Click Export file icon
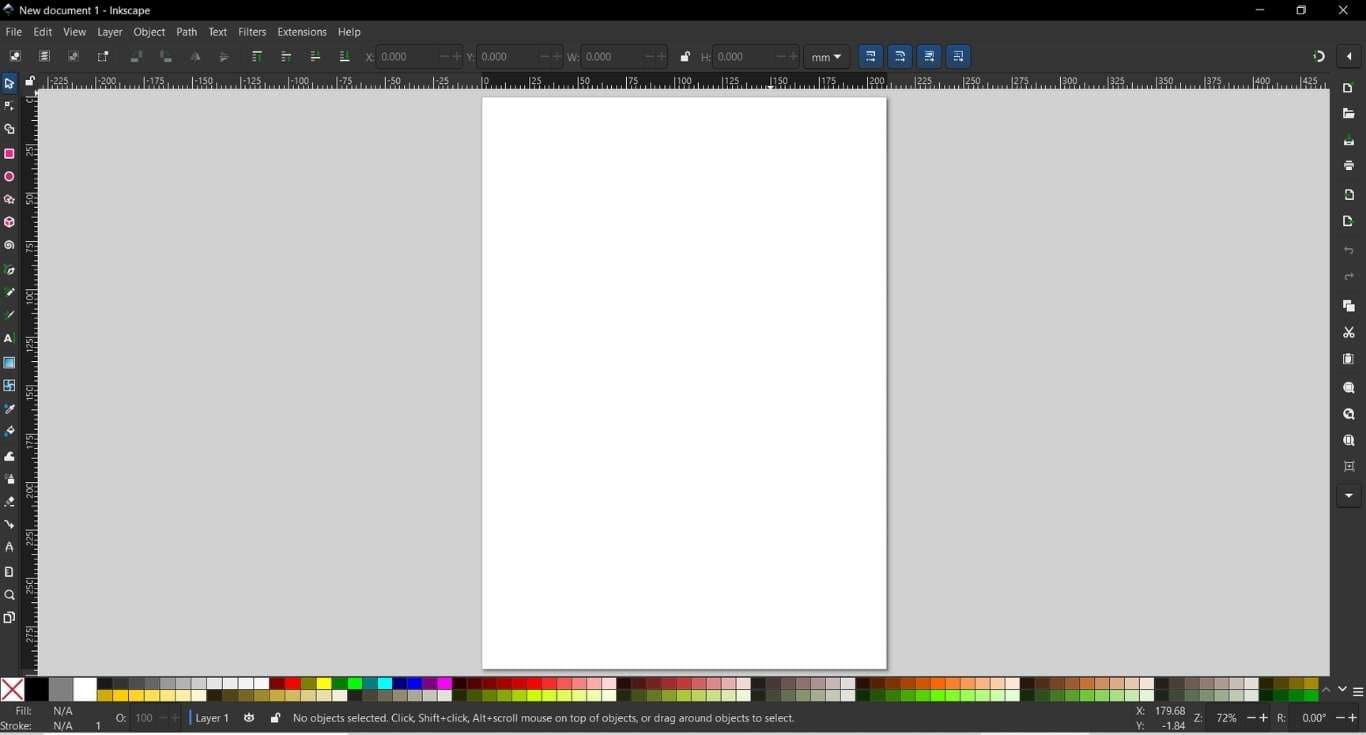The image size is (1366, 735). [1349, 221]
